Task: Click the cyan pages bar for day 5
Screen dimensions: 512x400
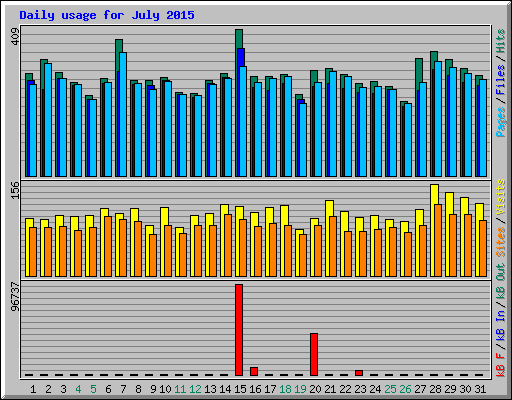Action: click(93, 138)
